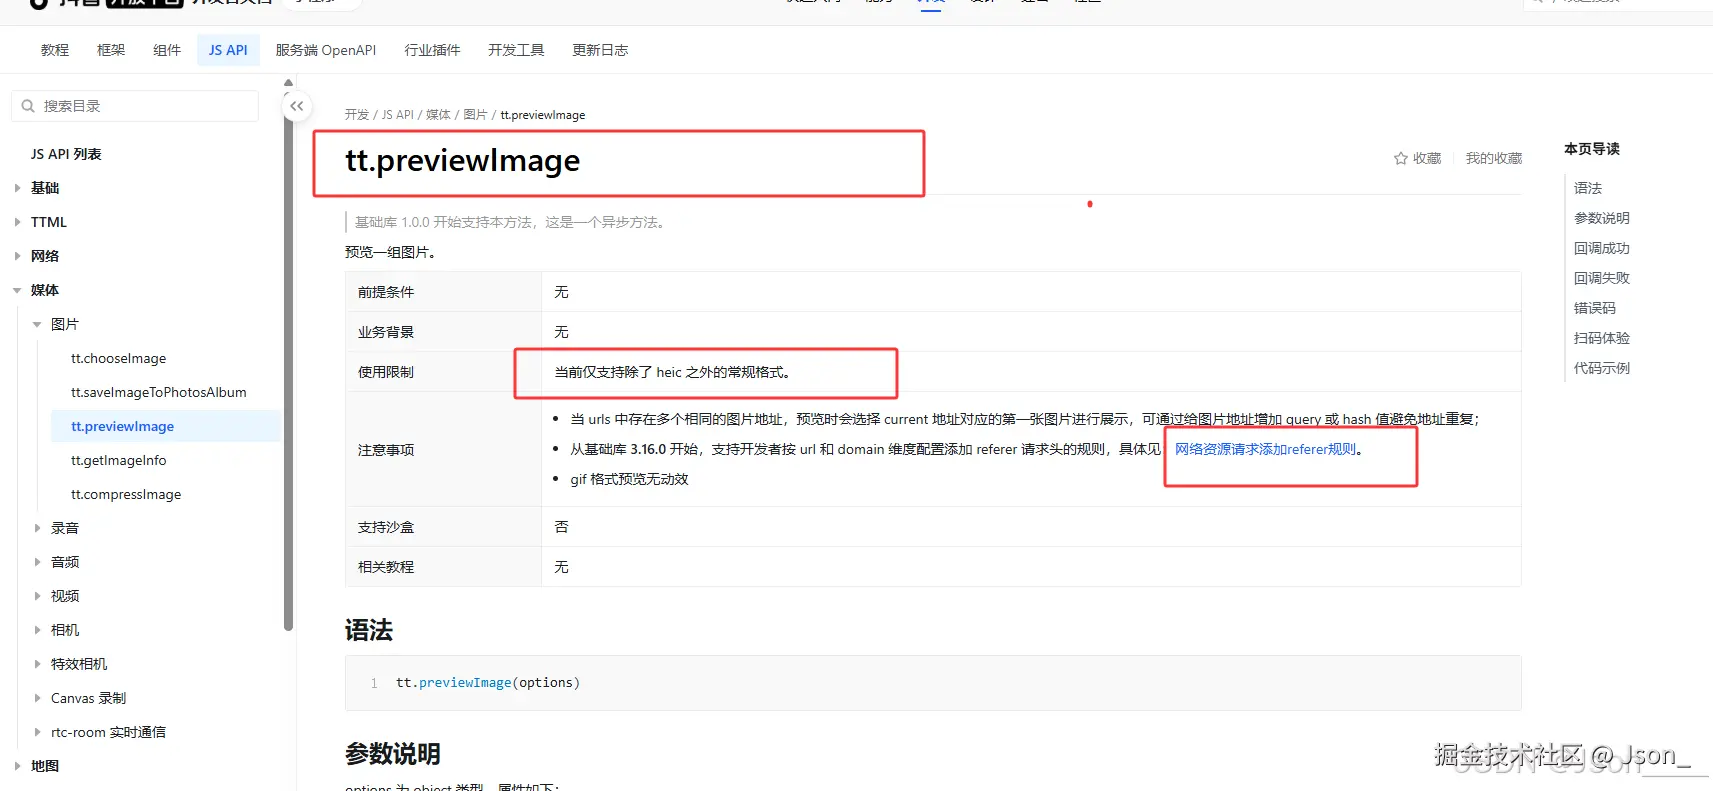Click the 使用限制 table cell
Image resolution: width=1713 pixels, height=791 pixels.
point(443,372)
